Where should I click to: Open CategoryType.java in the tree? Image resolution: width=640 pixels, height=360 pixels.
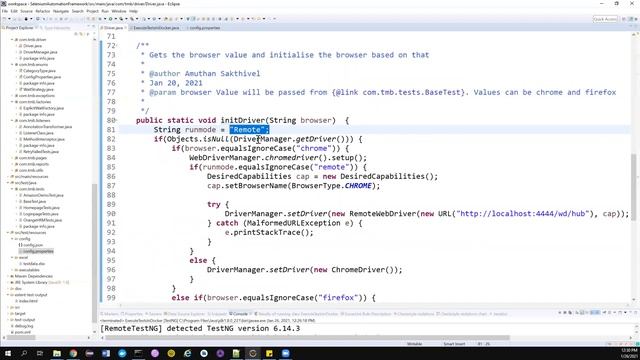pyautogui.click(x=39, y=71)
